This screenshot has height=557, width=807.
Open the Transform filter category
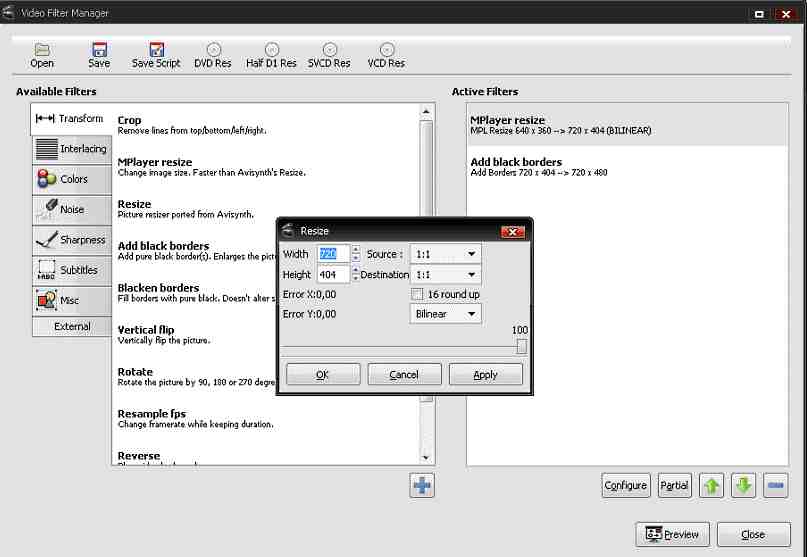click(72, 119)
